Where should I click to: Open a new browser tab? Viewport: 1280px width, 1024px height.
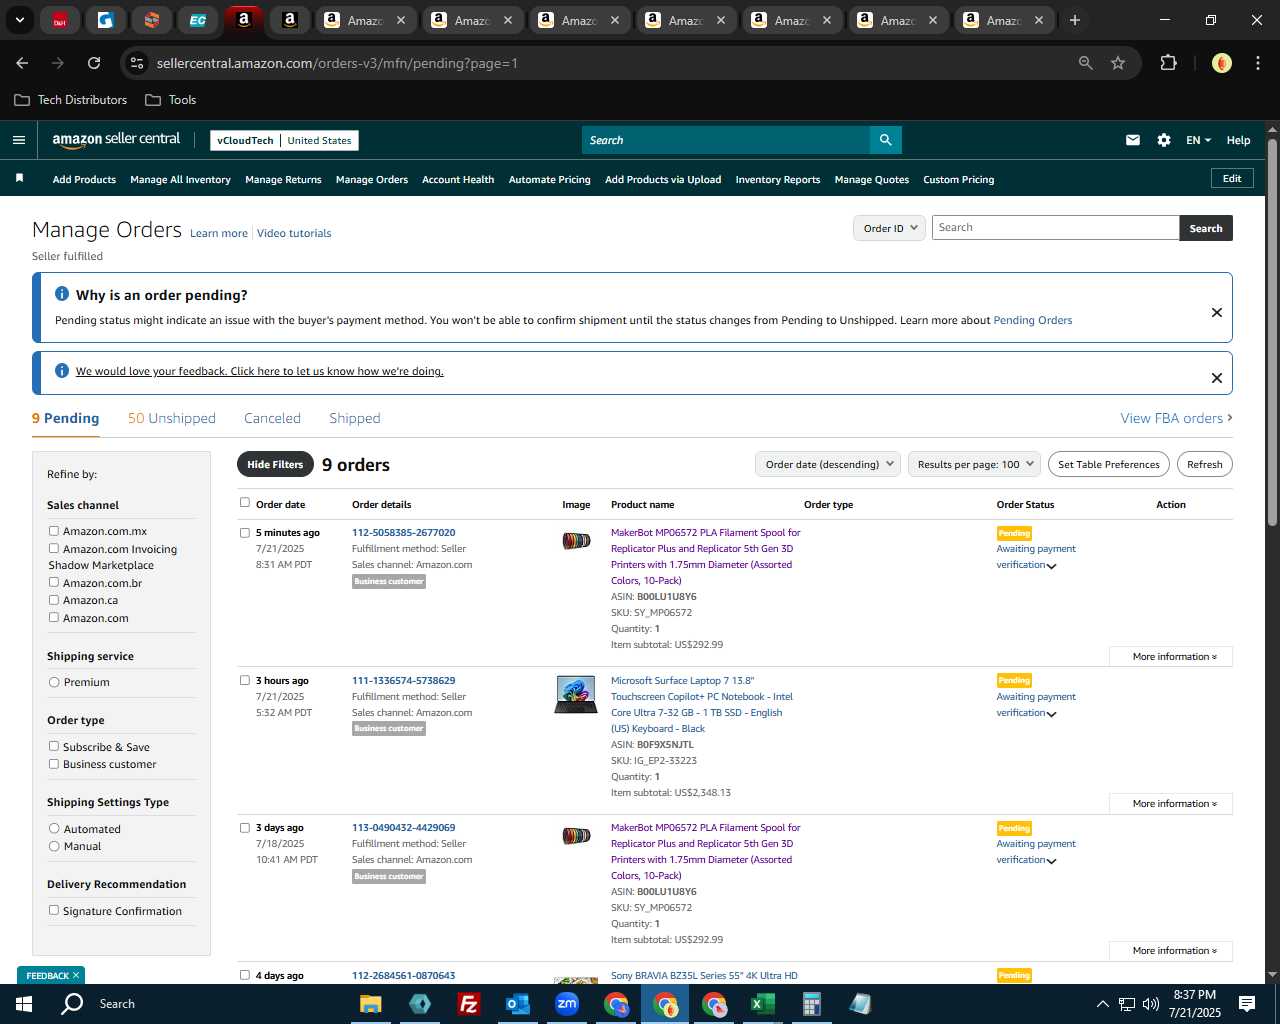coord(1075,20)
